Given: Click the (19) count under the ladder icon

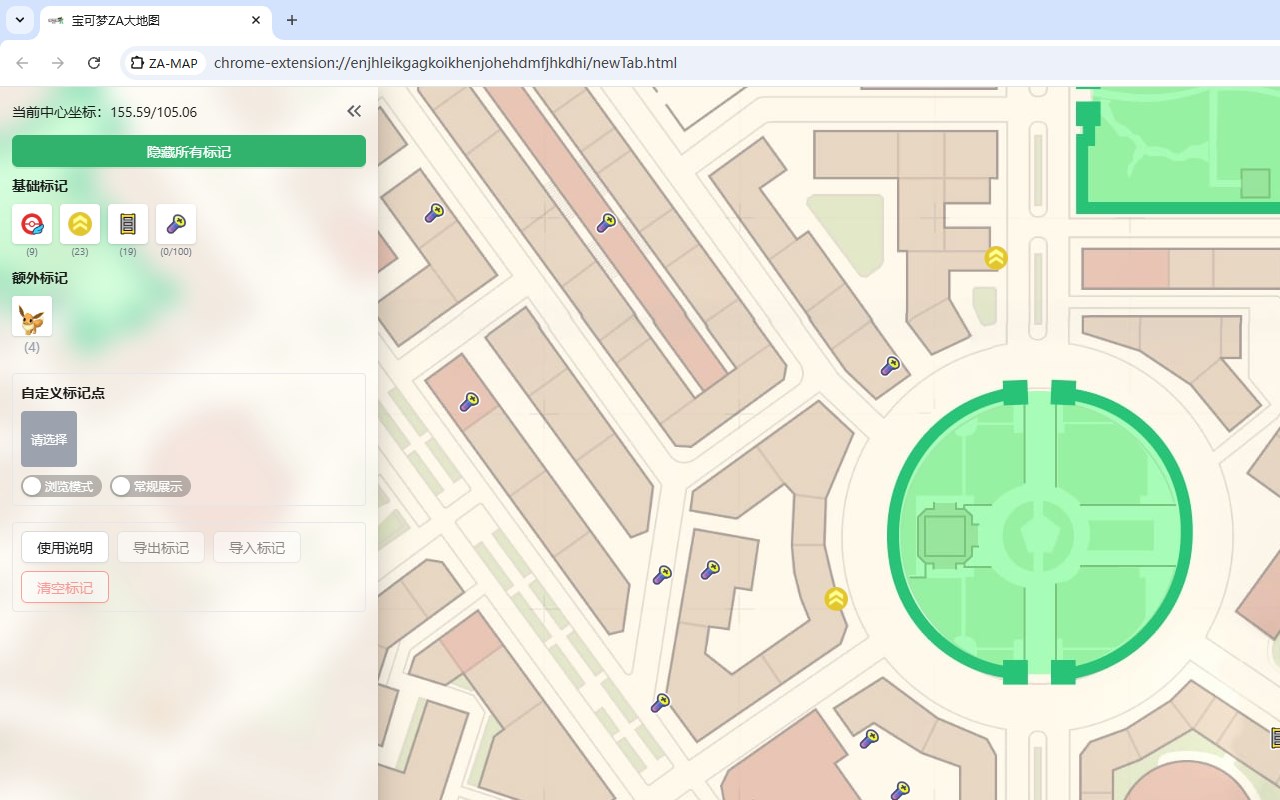Looking at the screenshot, I should coord(128,252).
